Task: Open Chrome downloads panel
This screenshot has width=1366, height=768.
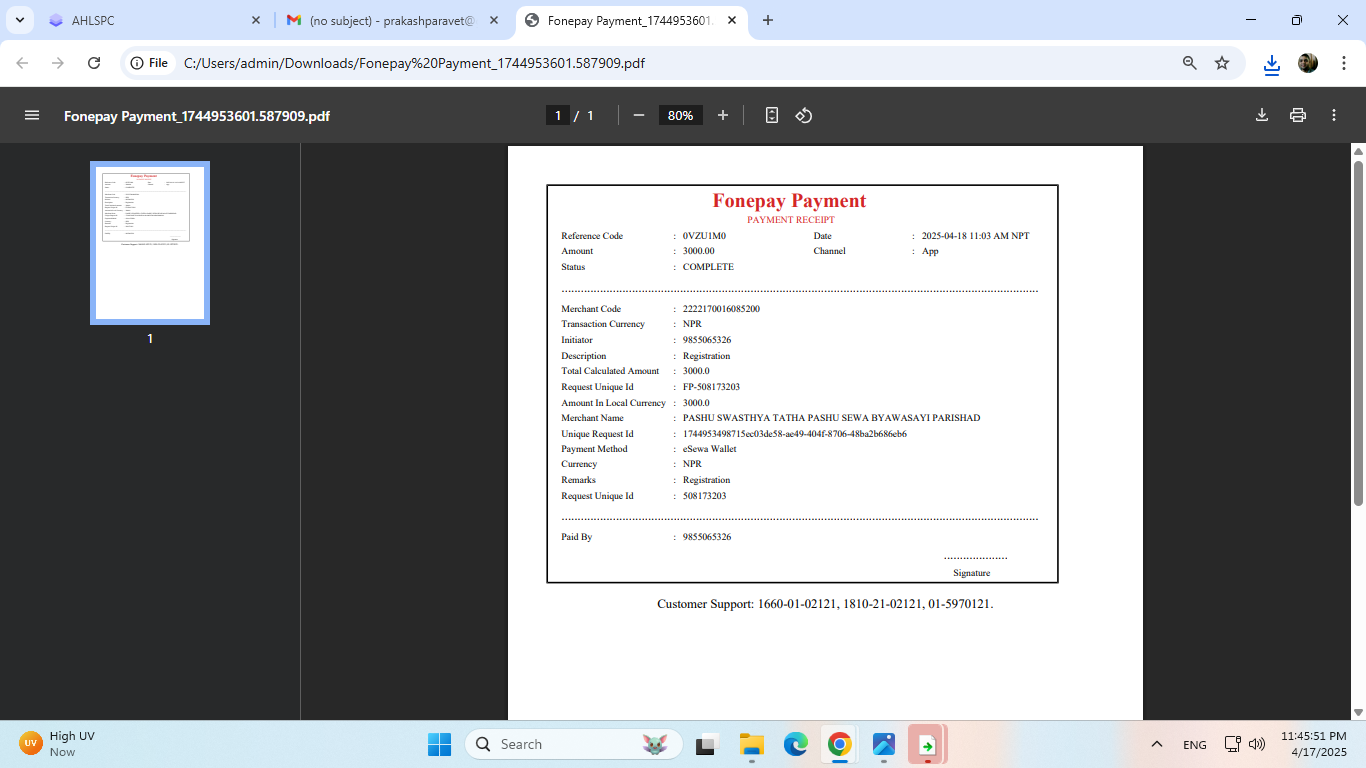Action: point(1272,64)
